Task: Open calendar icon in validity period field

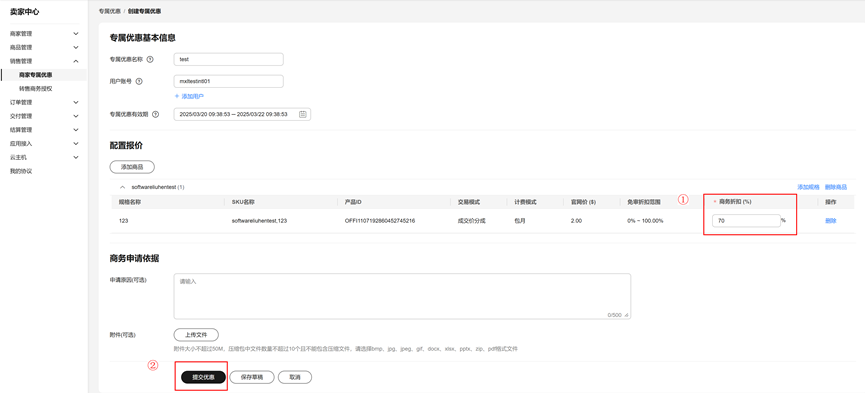Action: point(302,114)
